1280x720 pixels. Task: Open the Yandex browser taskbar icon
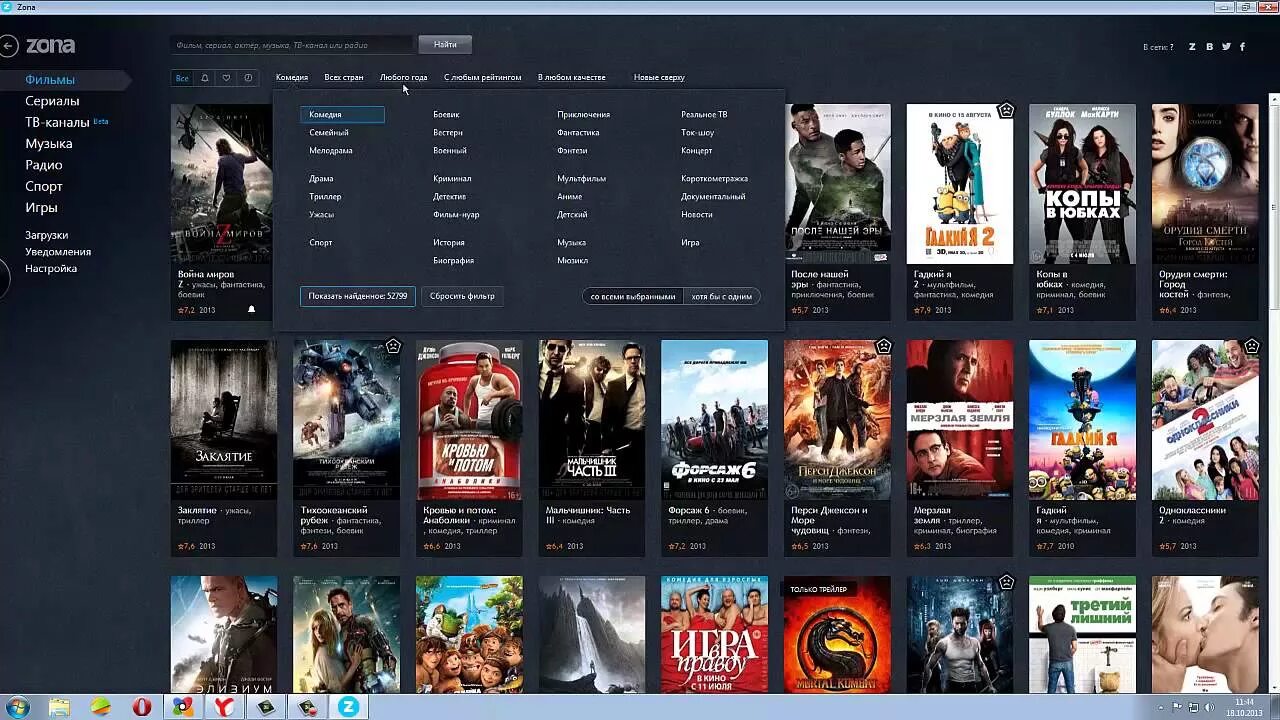tap(222, 707)
